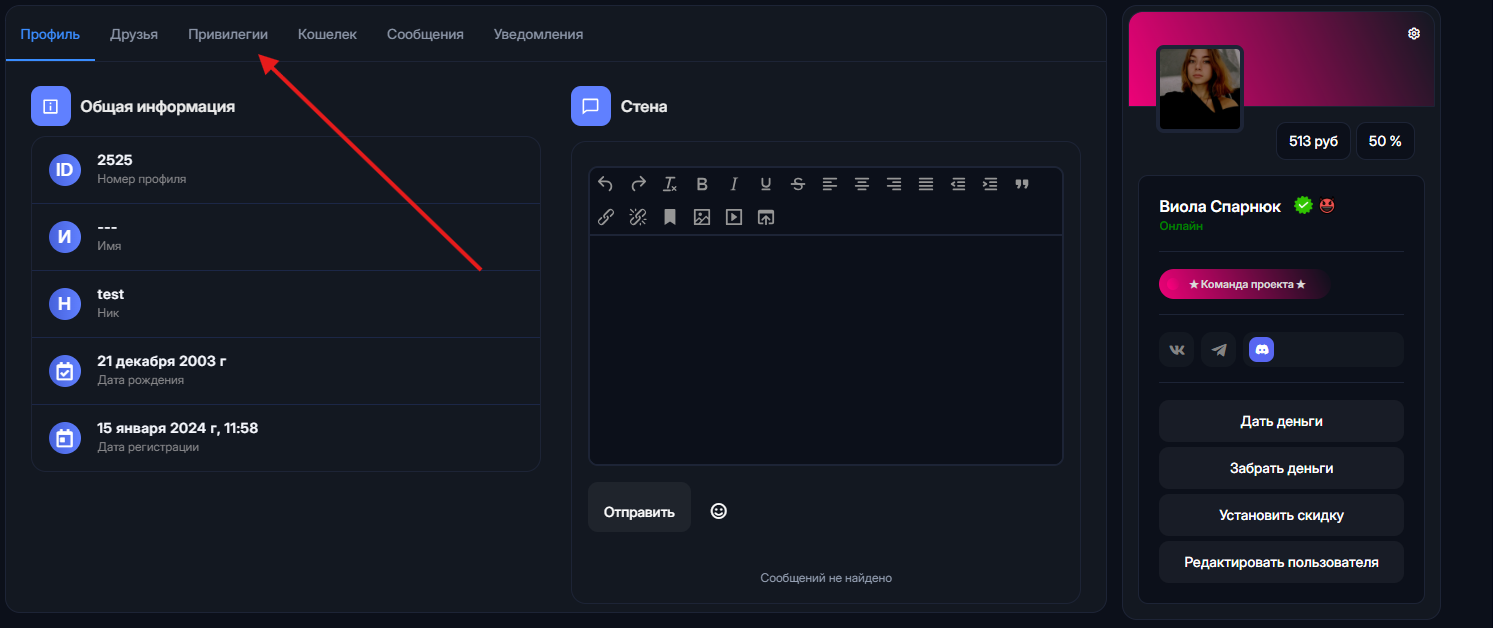Go to the Сообщения tab

[x=425, y=34]
